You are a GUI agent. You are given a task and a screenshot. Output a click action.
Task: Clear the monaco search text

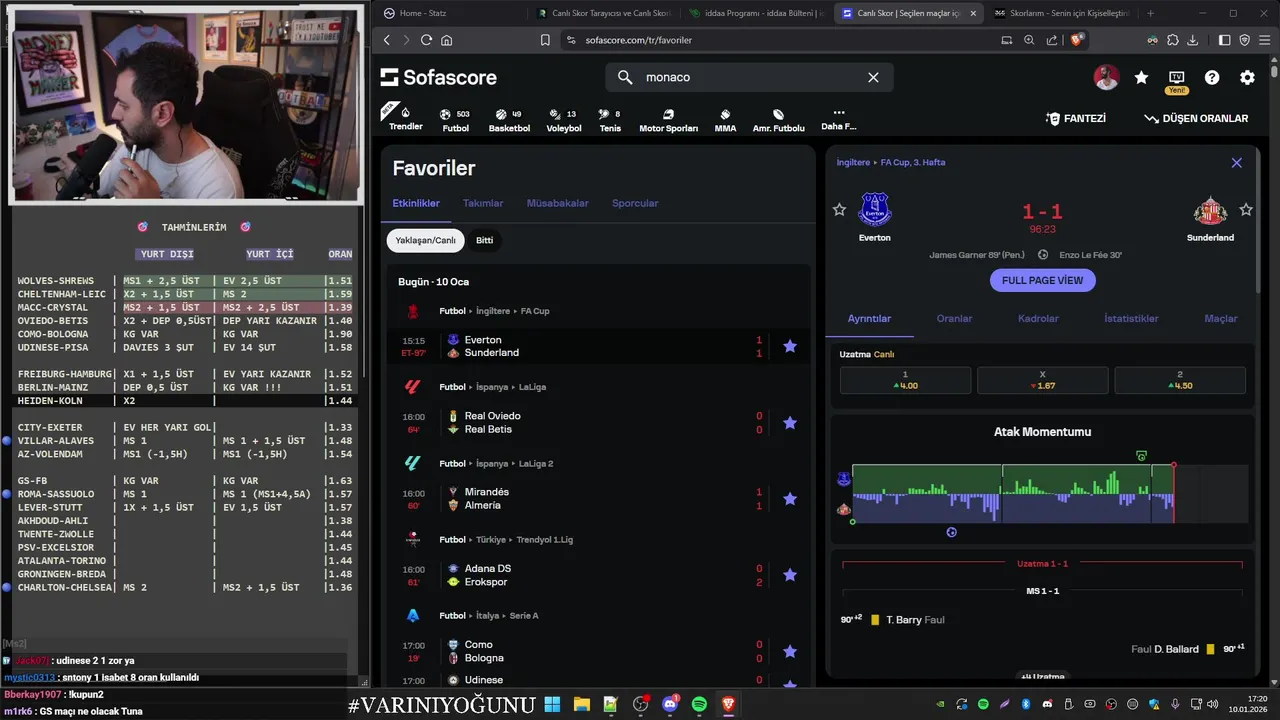pyautogui.click(x=873, y=77)
